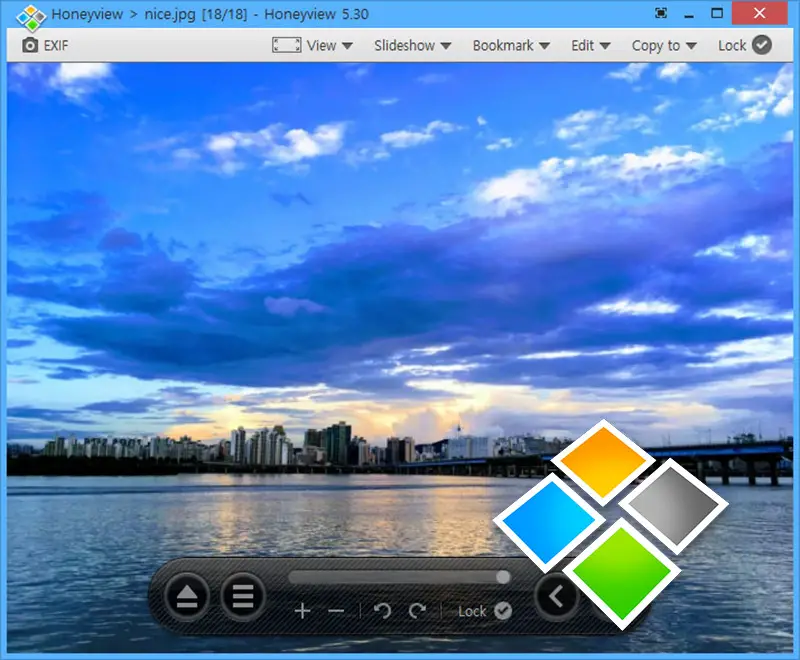Enter full screen via title bar icon

pyautogui.click(x=661, y=13)
